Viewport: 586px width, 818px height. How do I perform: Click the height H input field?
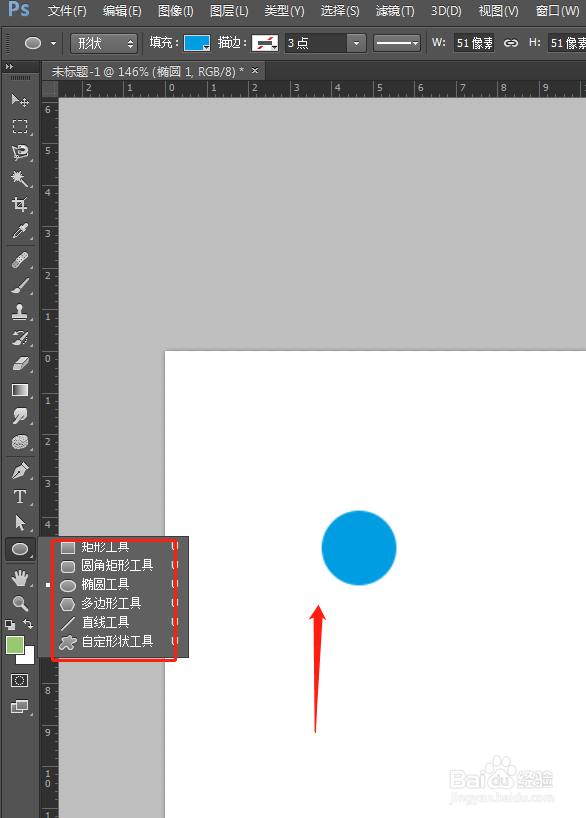pos(567,43)
